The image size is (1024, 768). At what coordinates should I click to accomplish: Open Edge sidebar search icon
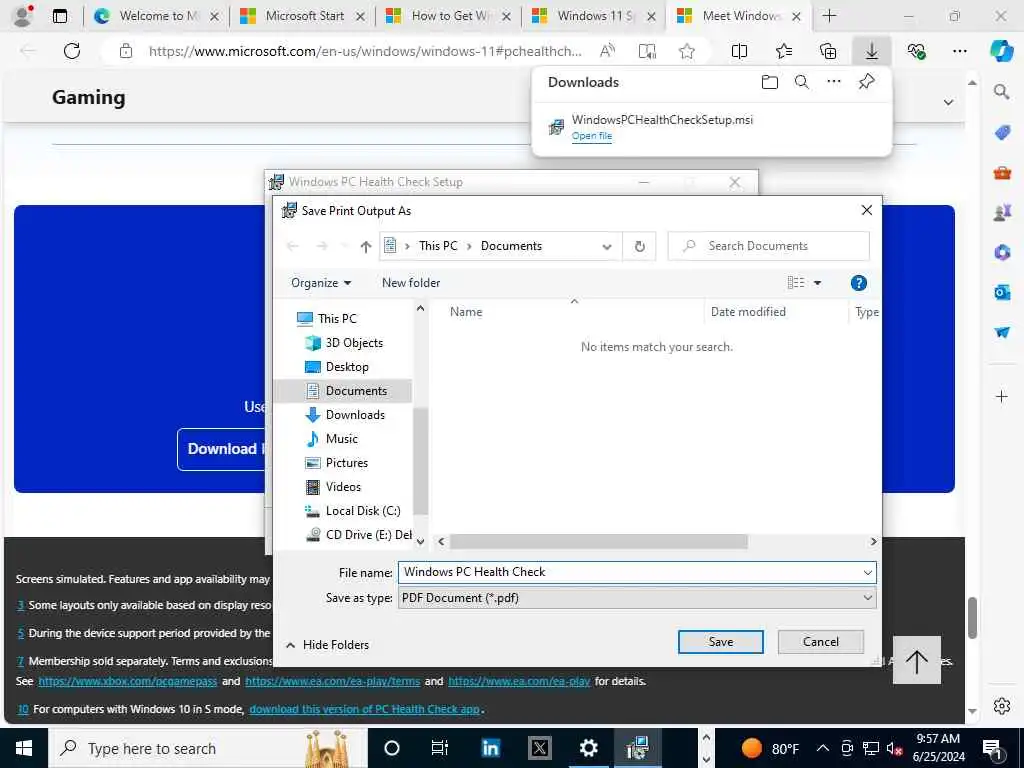tap(1002, 91)
